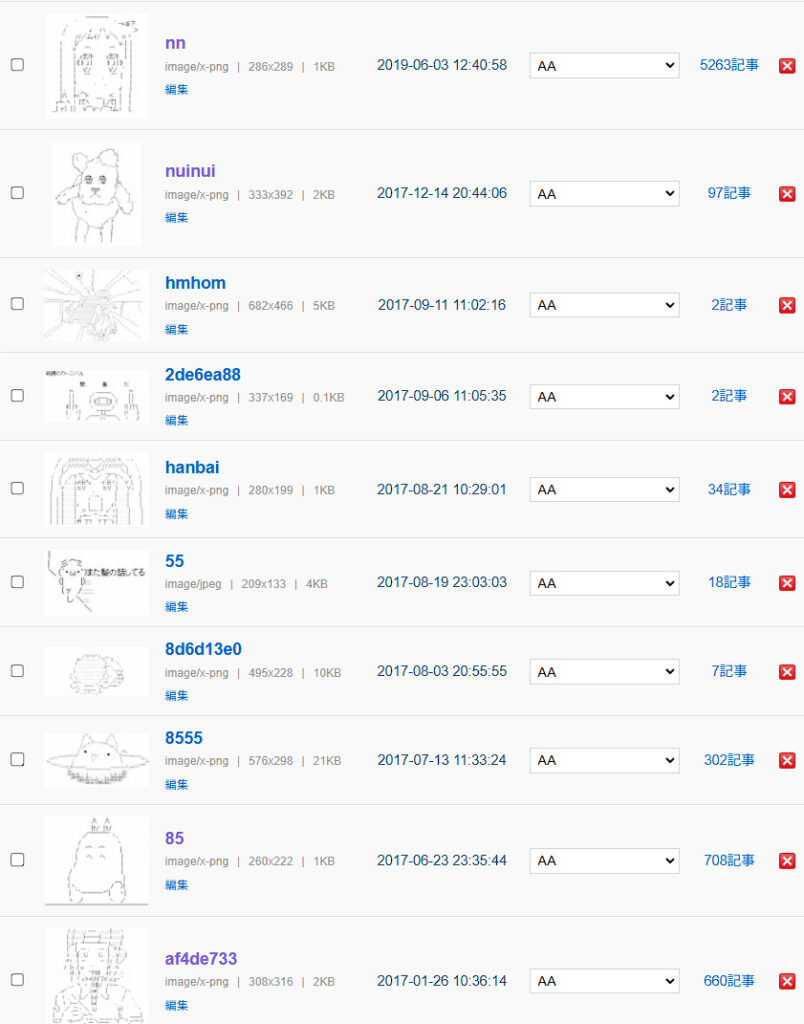Screen dimensions: 804x1024
Task: Open the 708記事 link for image 85
Action: (729, 860)
